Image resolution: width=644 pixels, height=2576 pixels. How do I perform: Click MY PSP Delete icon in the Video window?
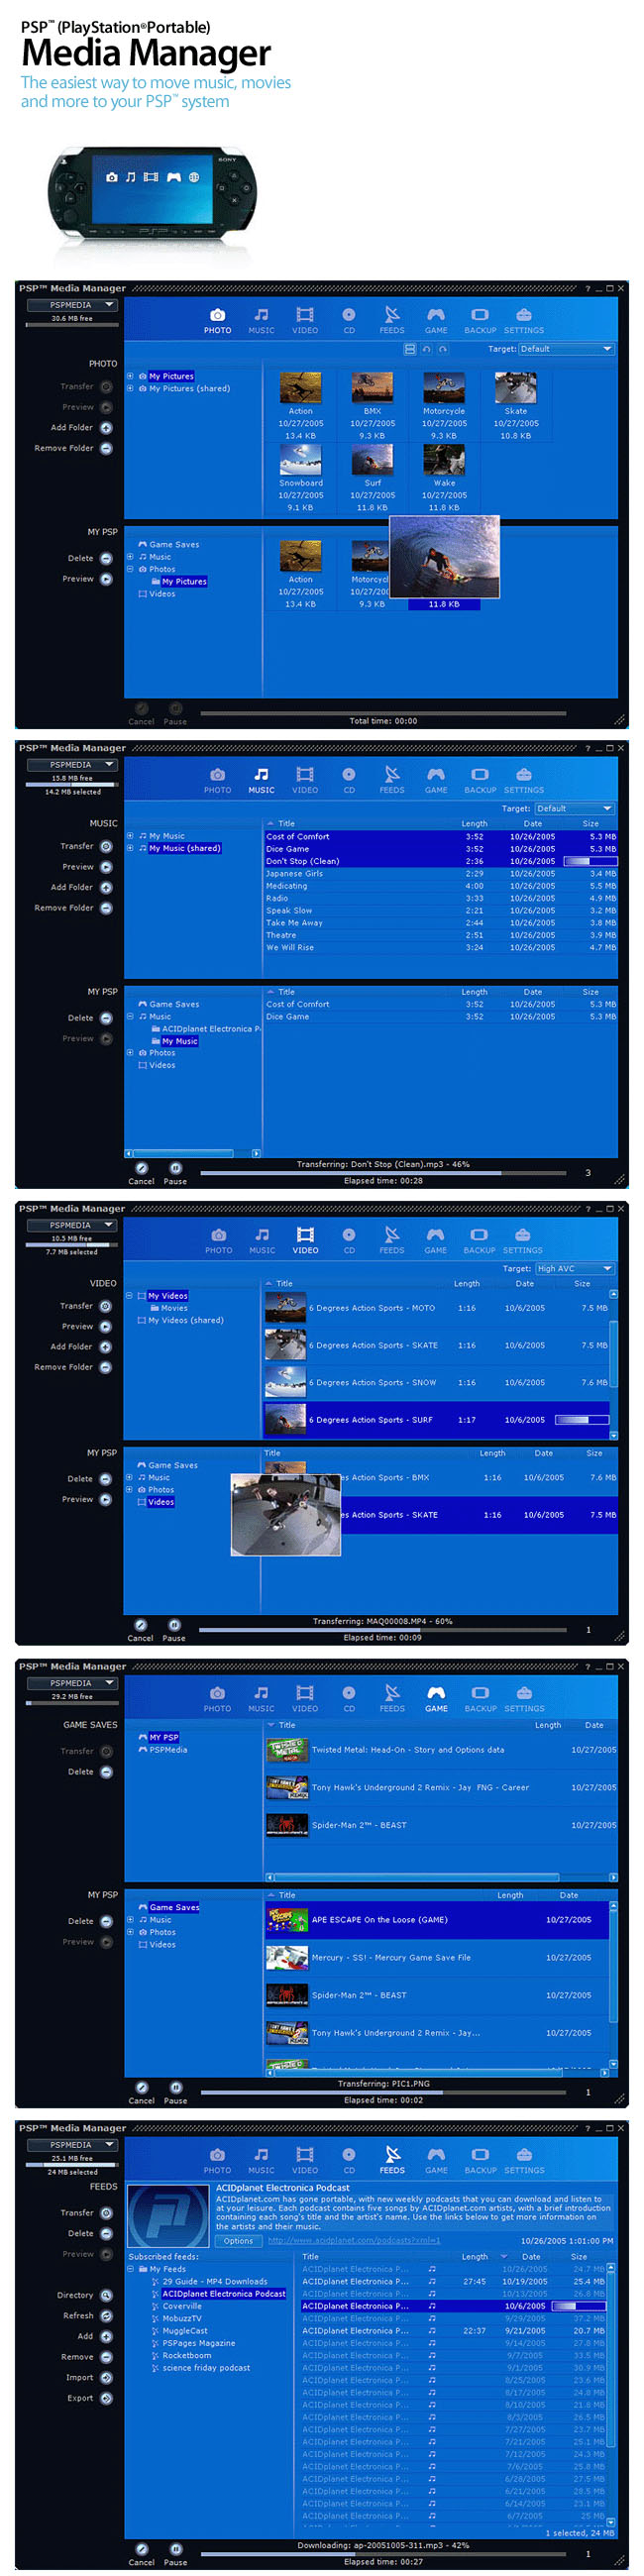(x=106, y=1479)
